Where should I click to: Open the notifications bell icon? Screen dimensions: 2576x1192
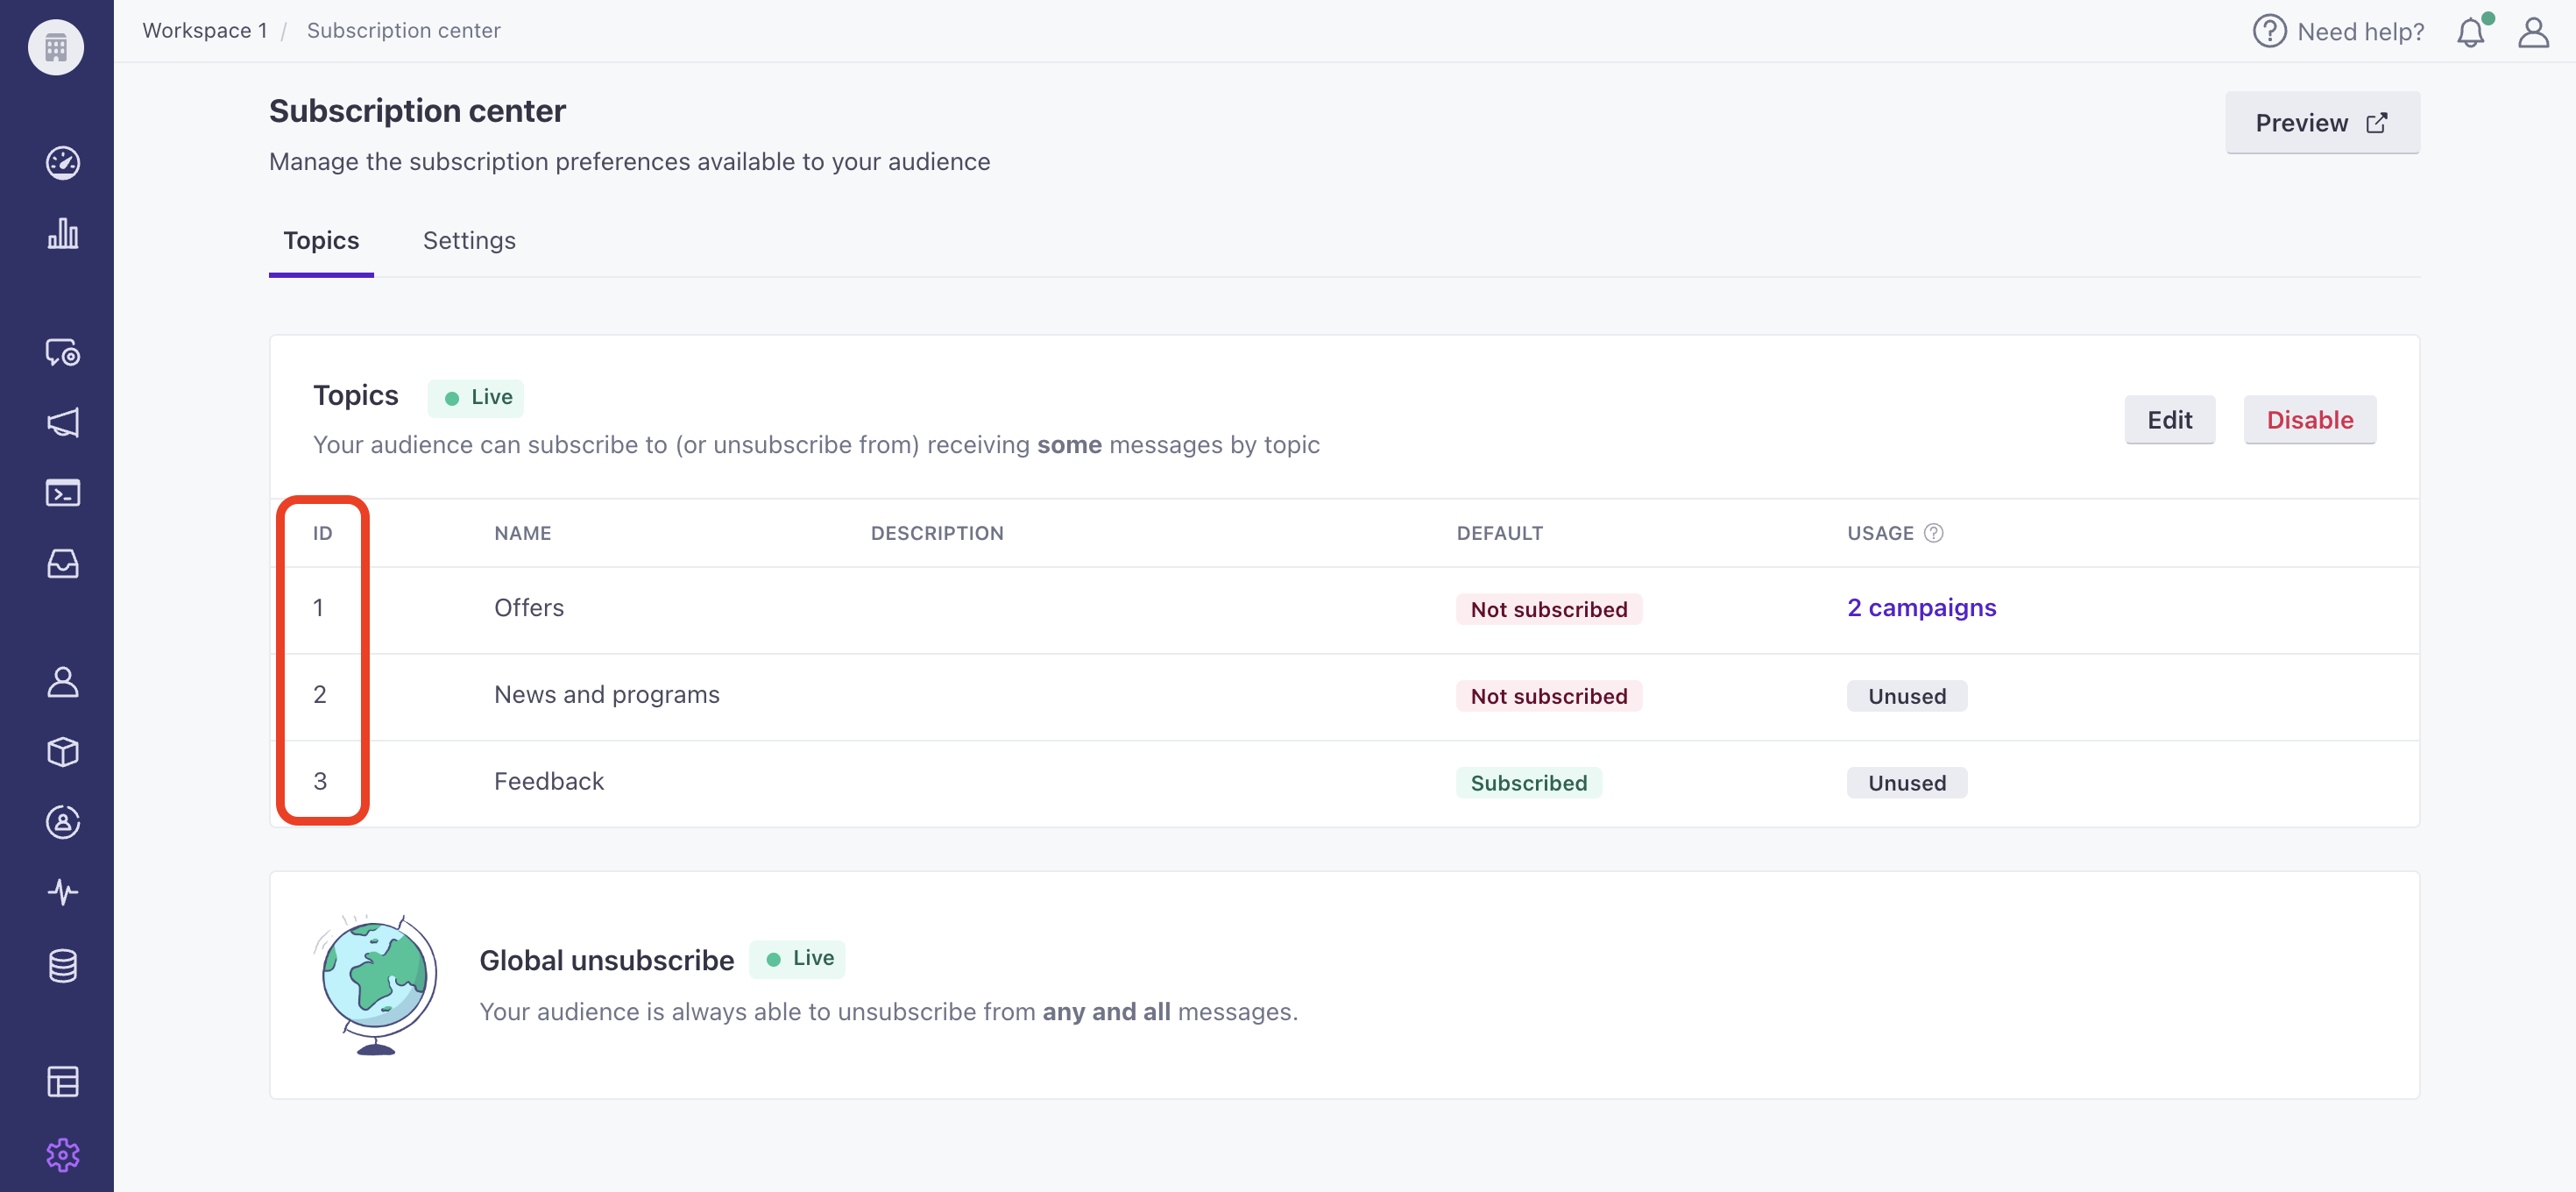(x=2472, y=31)
